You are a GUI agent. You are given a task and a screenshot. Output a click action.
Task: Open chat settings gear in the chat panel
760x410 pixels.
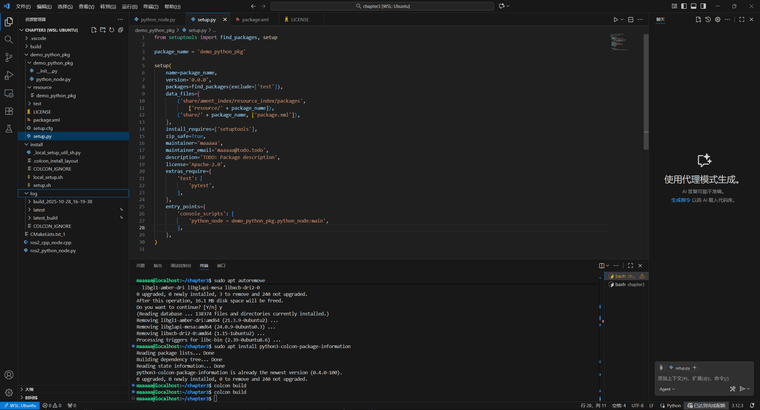(x=718, y=19)
